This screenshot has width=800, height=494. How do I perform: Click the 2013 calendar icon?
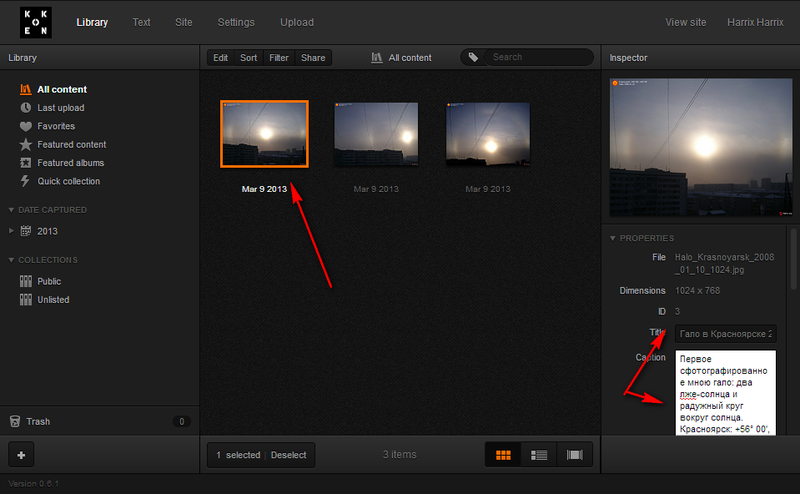pyautogui.click(x=26, y=231)
